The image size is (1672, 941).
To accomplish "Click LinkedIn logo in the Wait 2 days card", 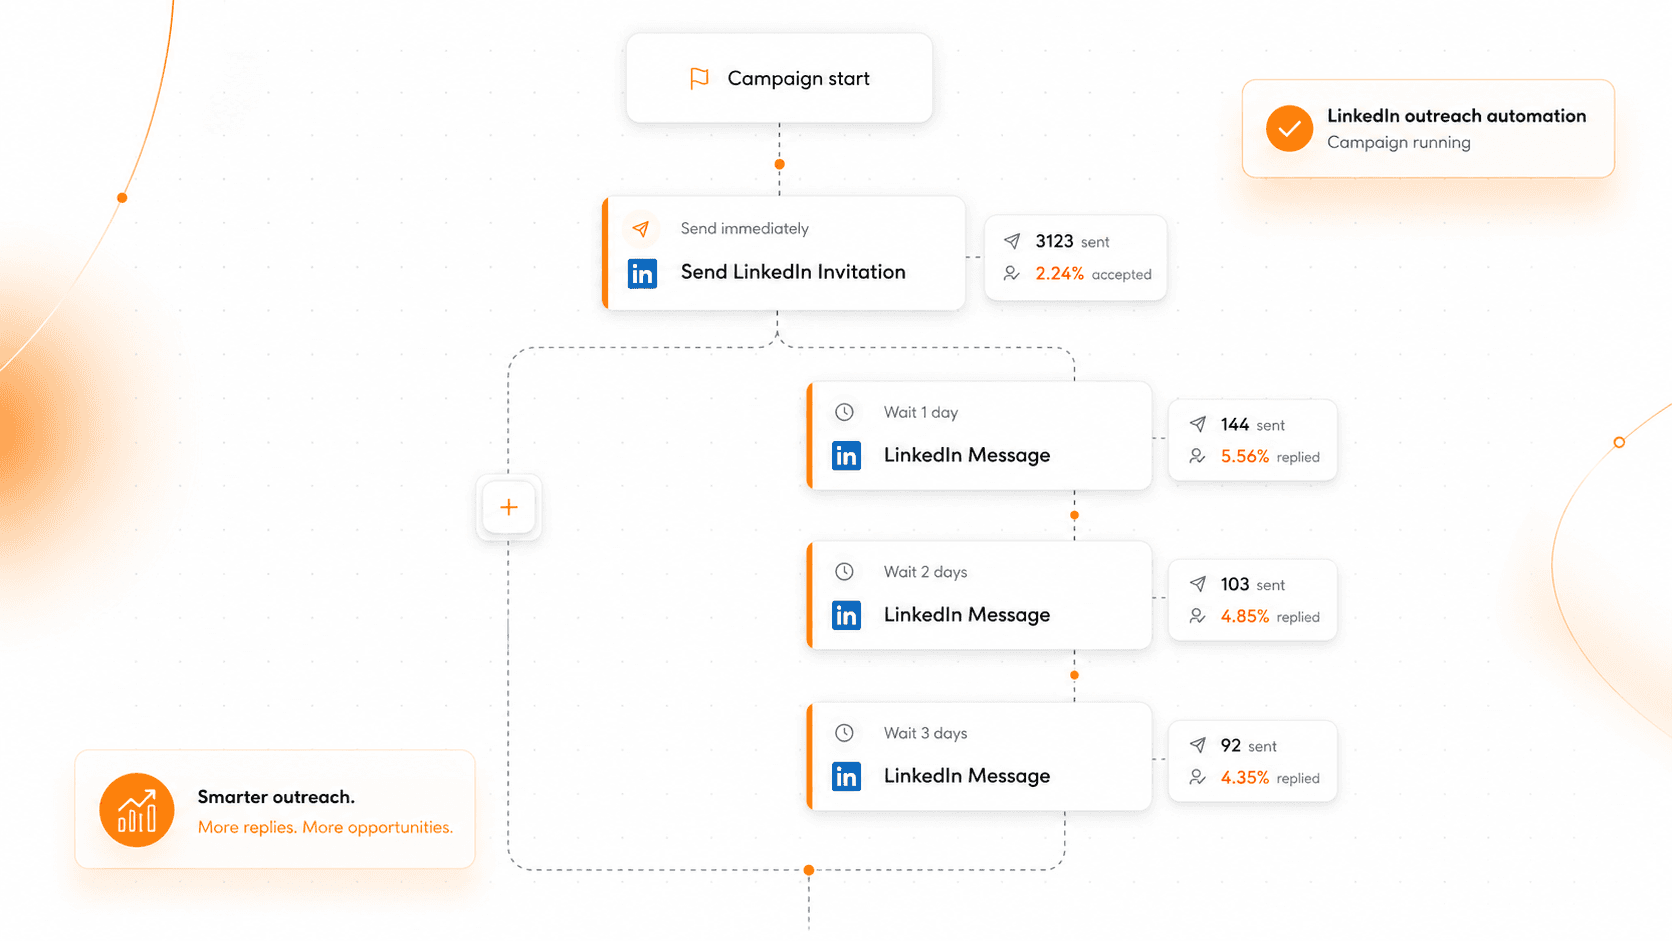I will (846, 615).
